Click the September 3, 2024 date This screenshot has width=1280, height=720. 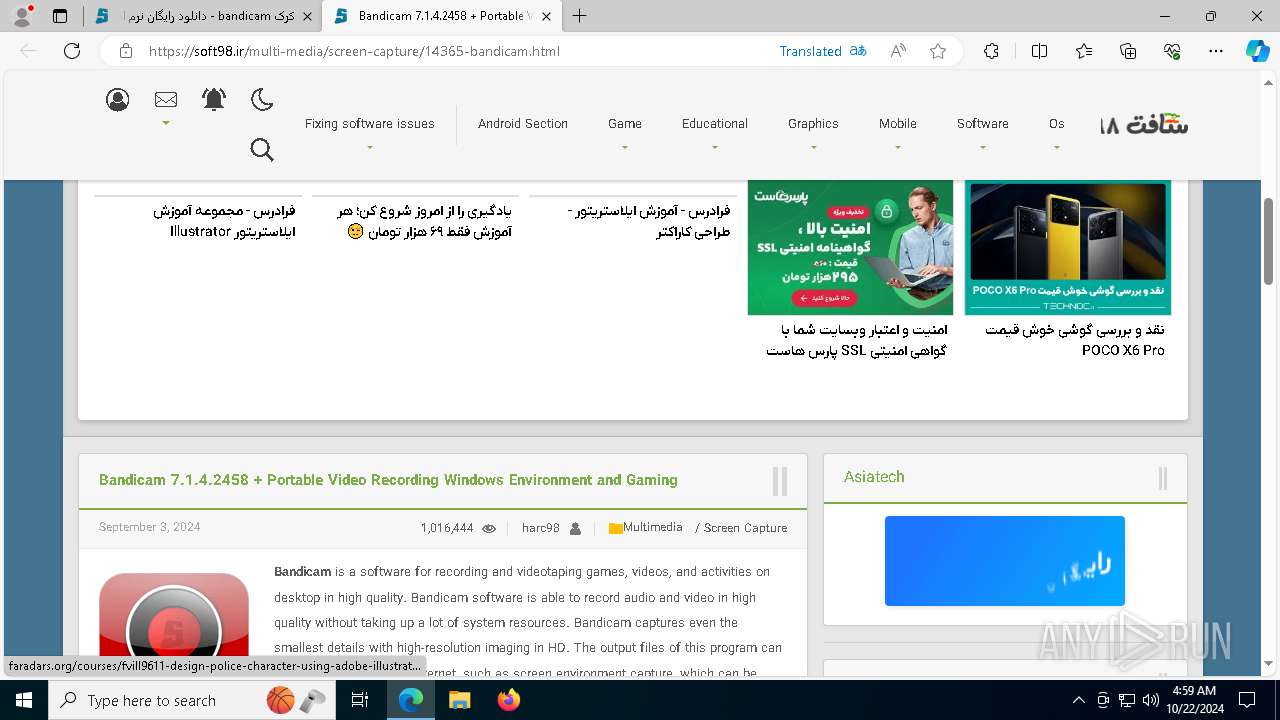tap(150, 527)
